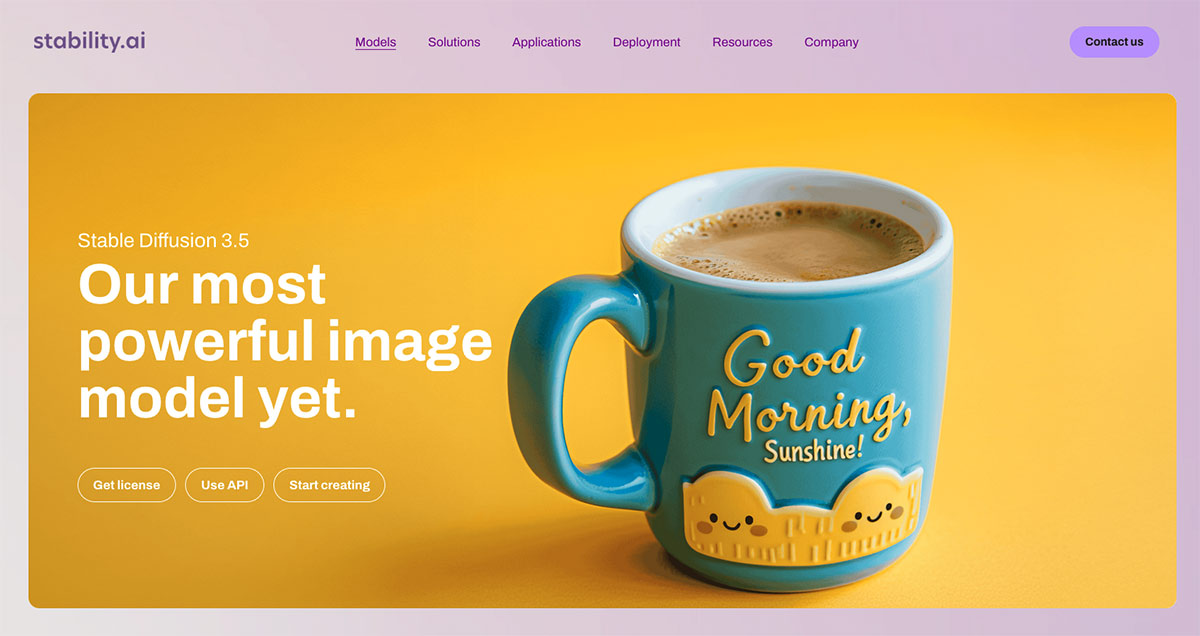Image resolution: width=1200 pixels, height=636 pixels.
Task: Click the purple Contact us button
Action: coord(1114,42)
